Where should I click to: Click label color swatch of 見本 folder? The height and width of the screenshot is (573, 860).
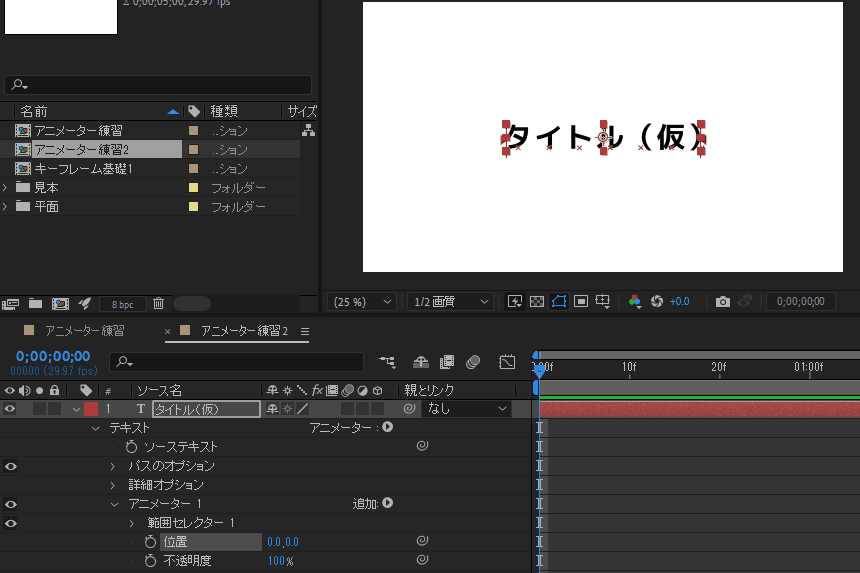tap(194, 188)
